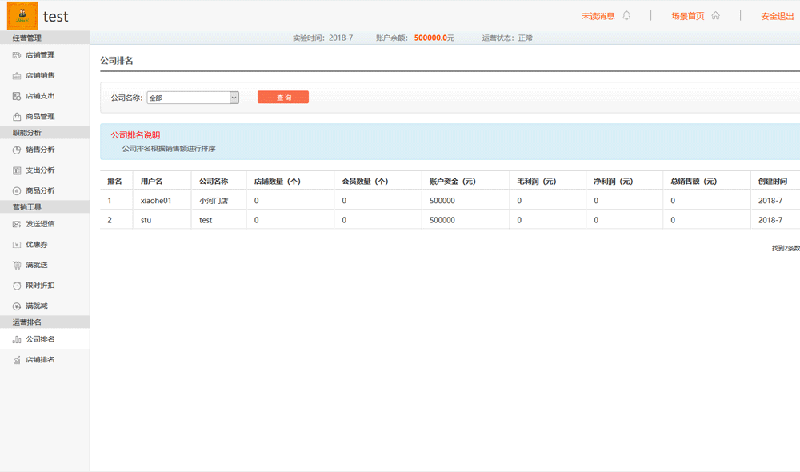Screen dimensions: 800x472
Task: Click the dropdown arrow beside 全部
Action: [x=234, y=98]
